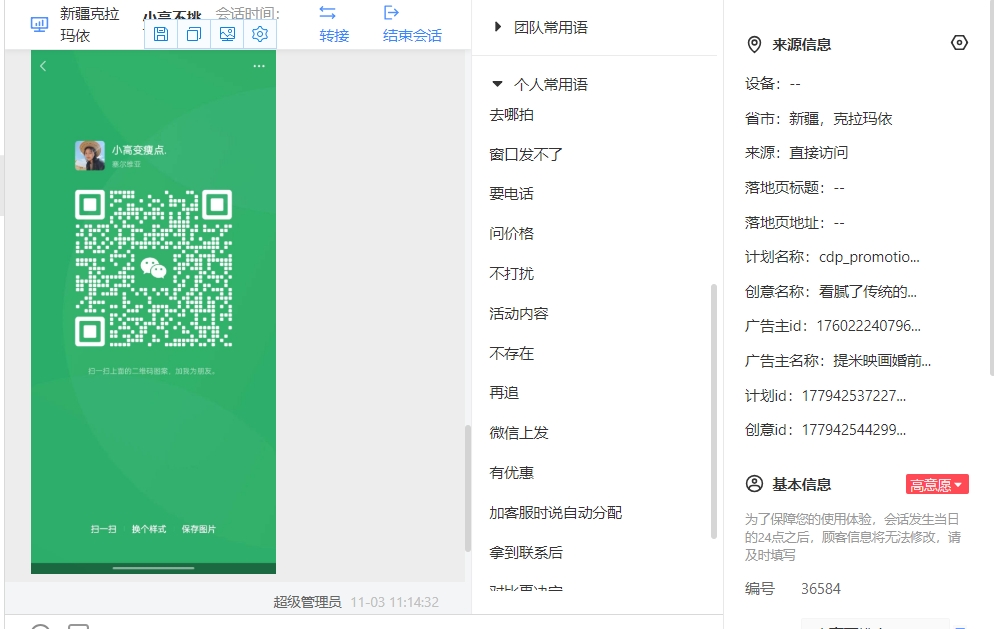Pick the 不打扰 quick phrase

click(512, 273)
